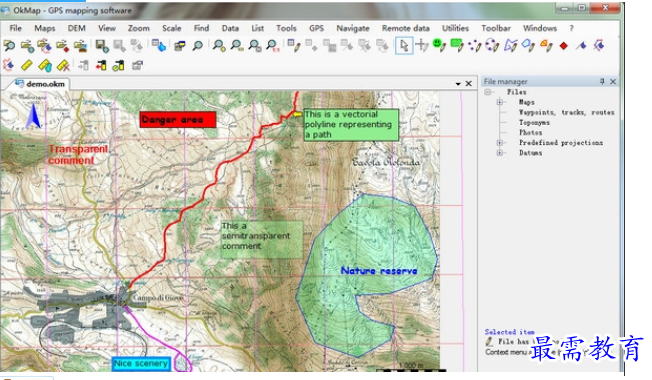This screenshot has width=652, height=380.
Task: Expand the Datums tree node
Action: [x=499, y=153]
